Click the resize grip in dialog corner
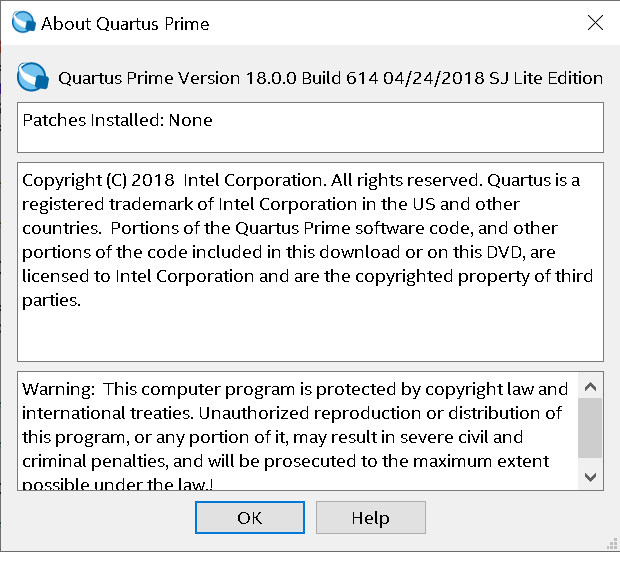Viewport: 620px width, 562px height. pyautogui.click(x=612, y=544)
